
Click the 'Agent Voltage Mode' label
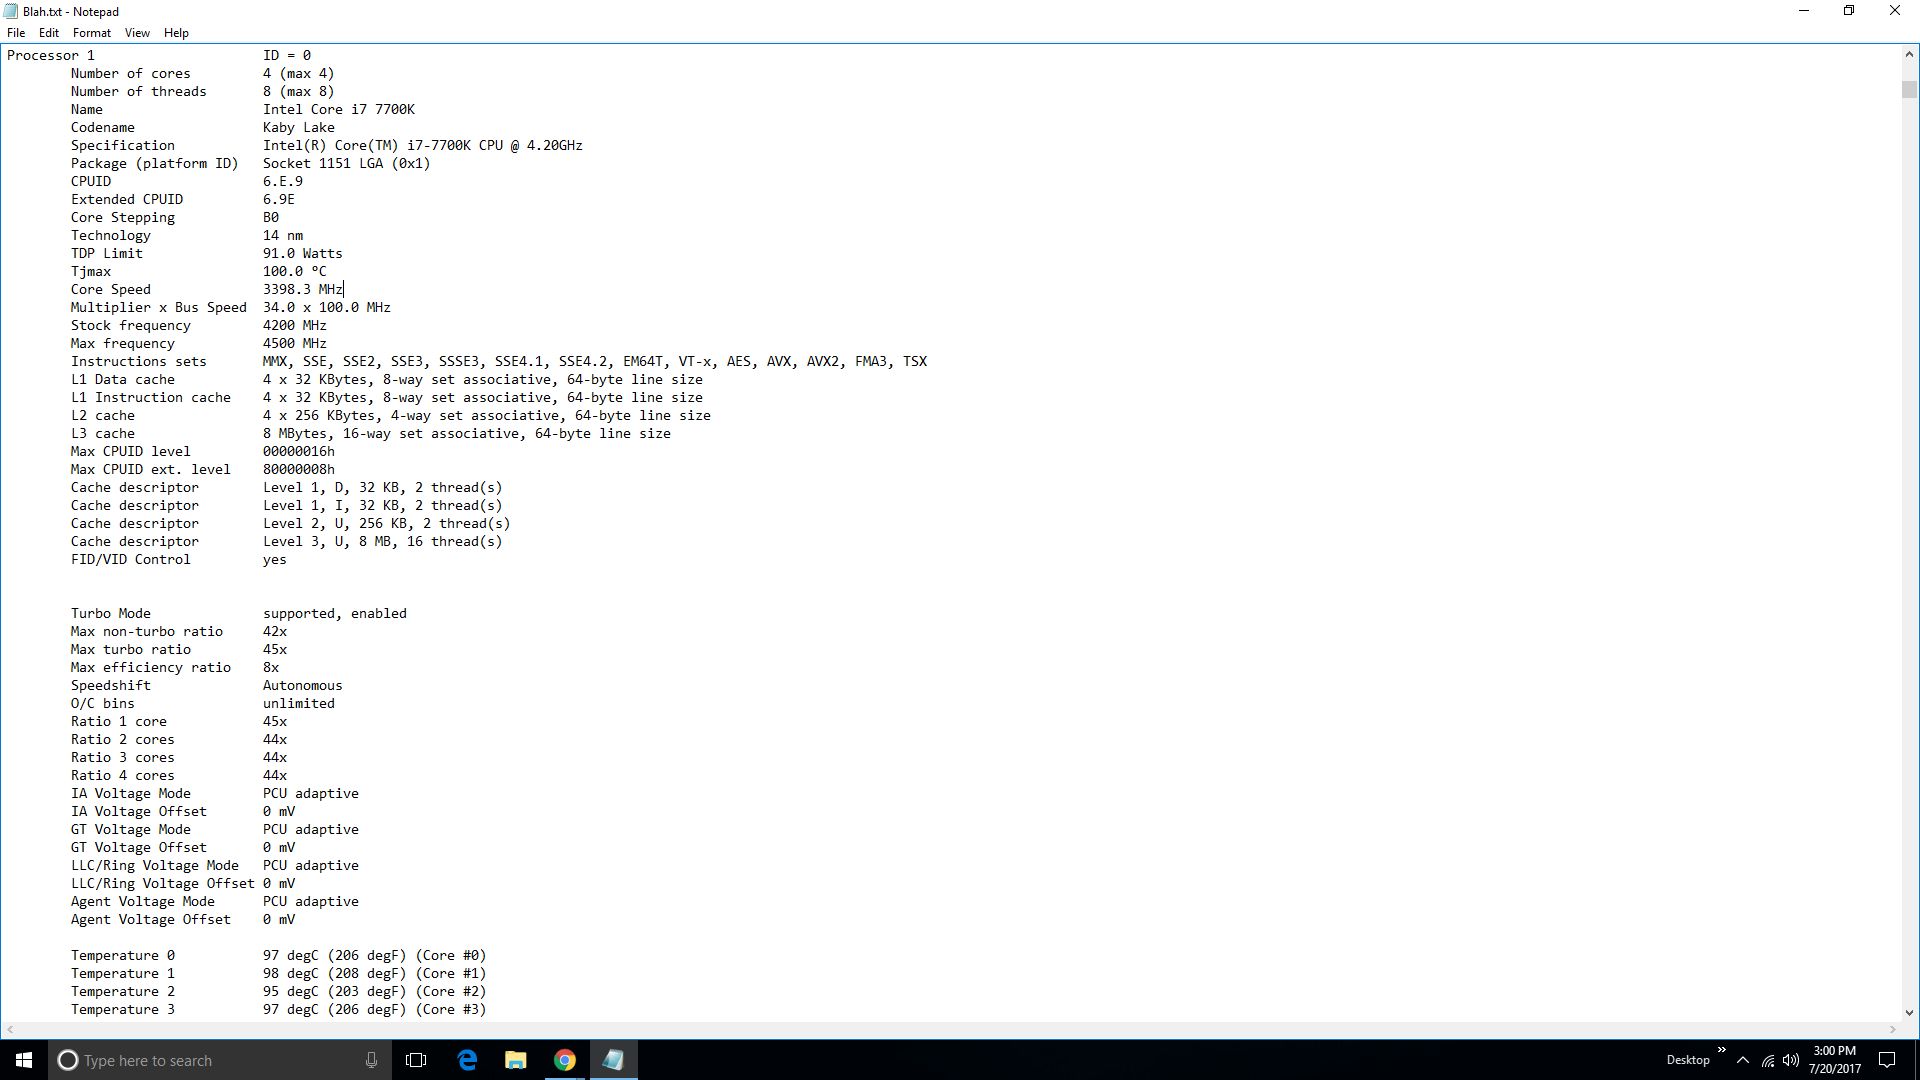click(143, 901)
